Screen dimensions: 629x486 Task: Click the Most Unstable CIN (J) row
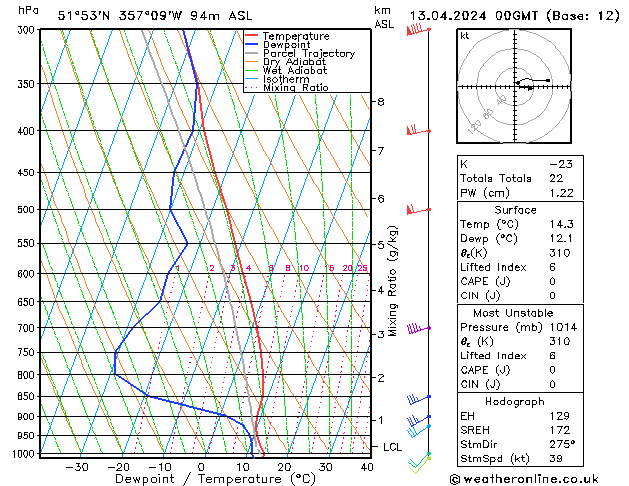tap(520, 384)
